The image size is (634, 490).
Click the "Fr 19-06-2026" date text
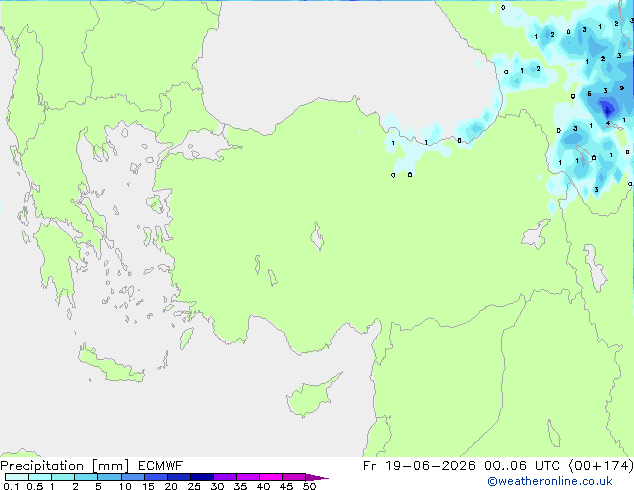419,466
